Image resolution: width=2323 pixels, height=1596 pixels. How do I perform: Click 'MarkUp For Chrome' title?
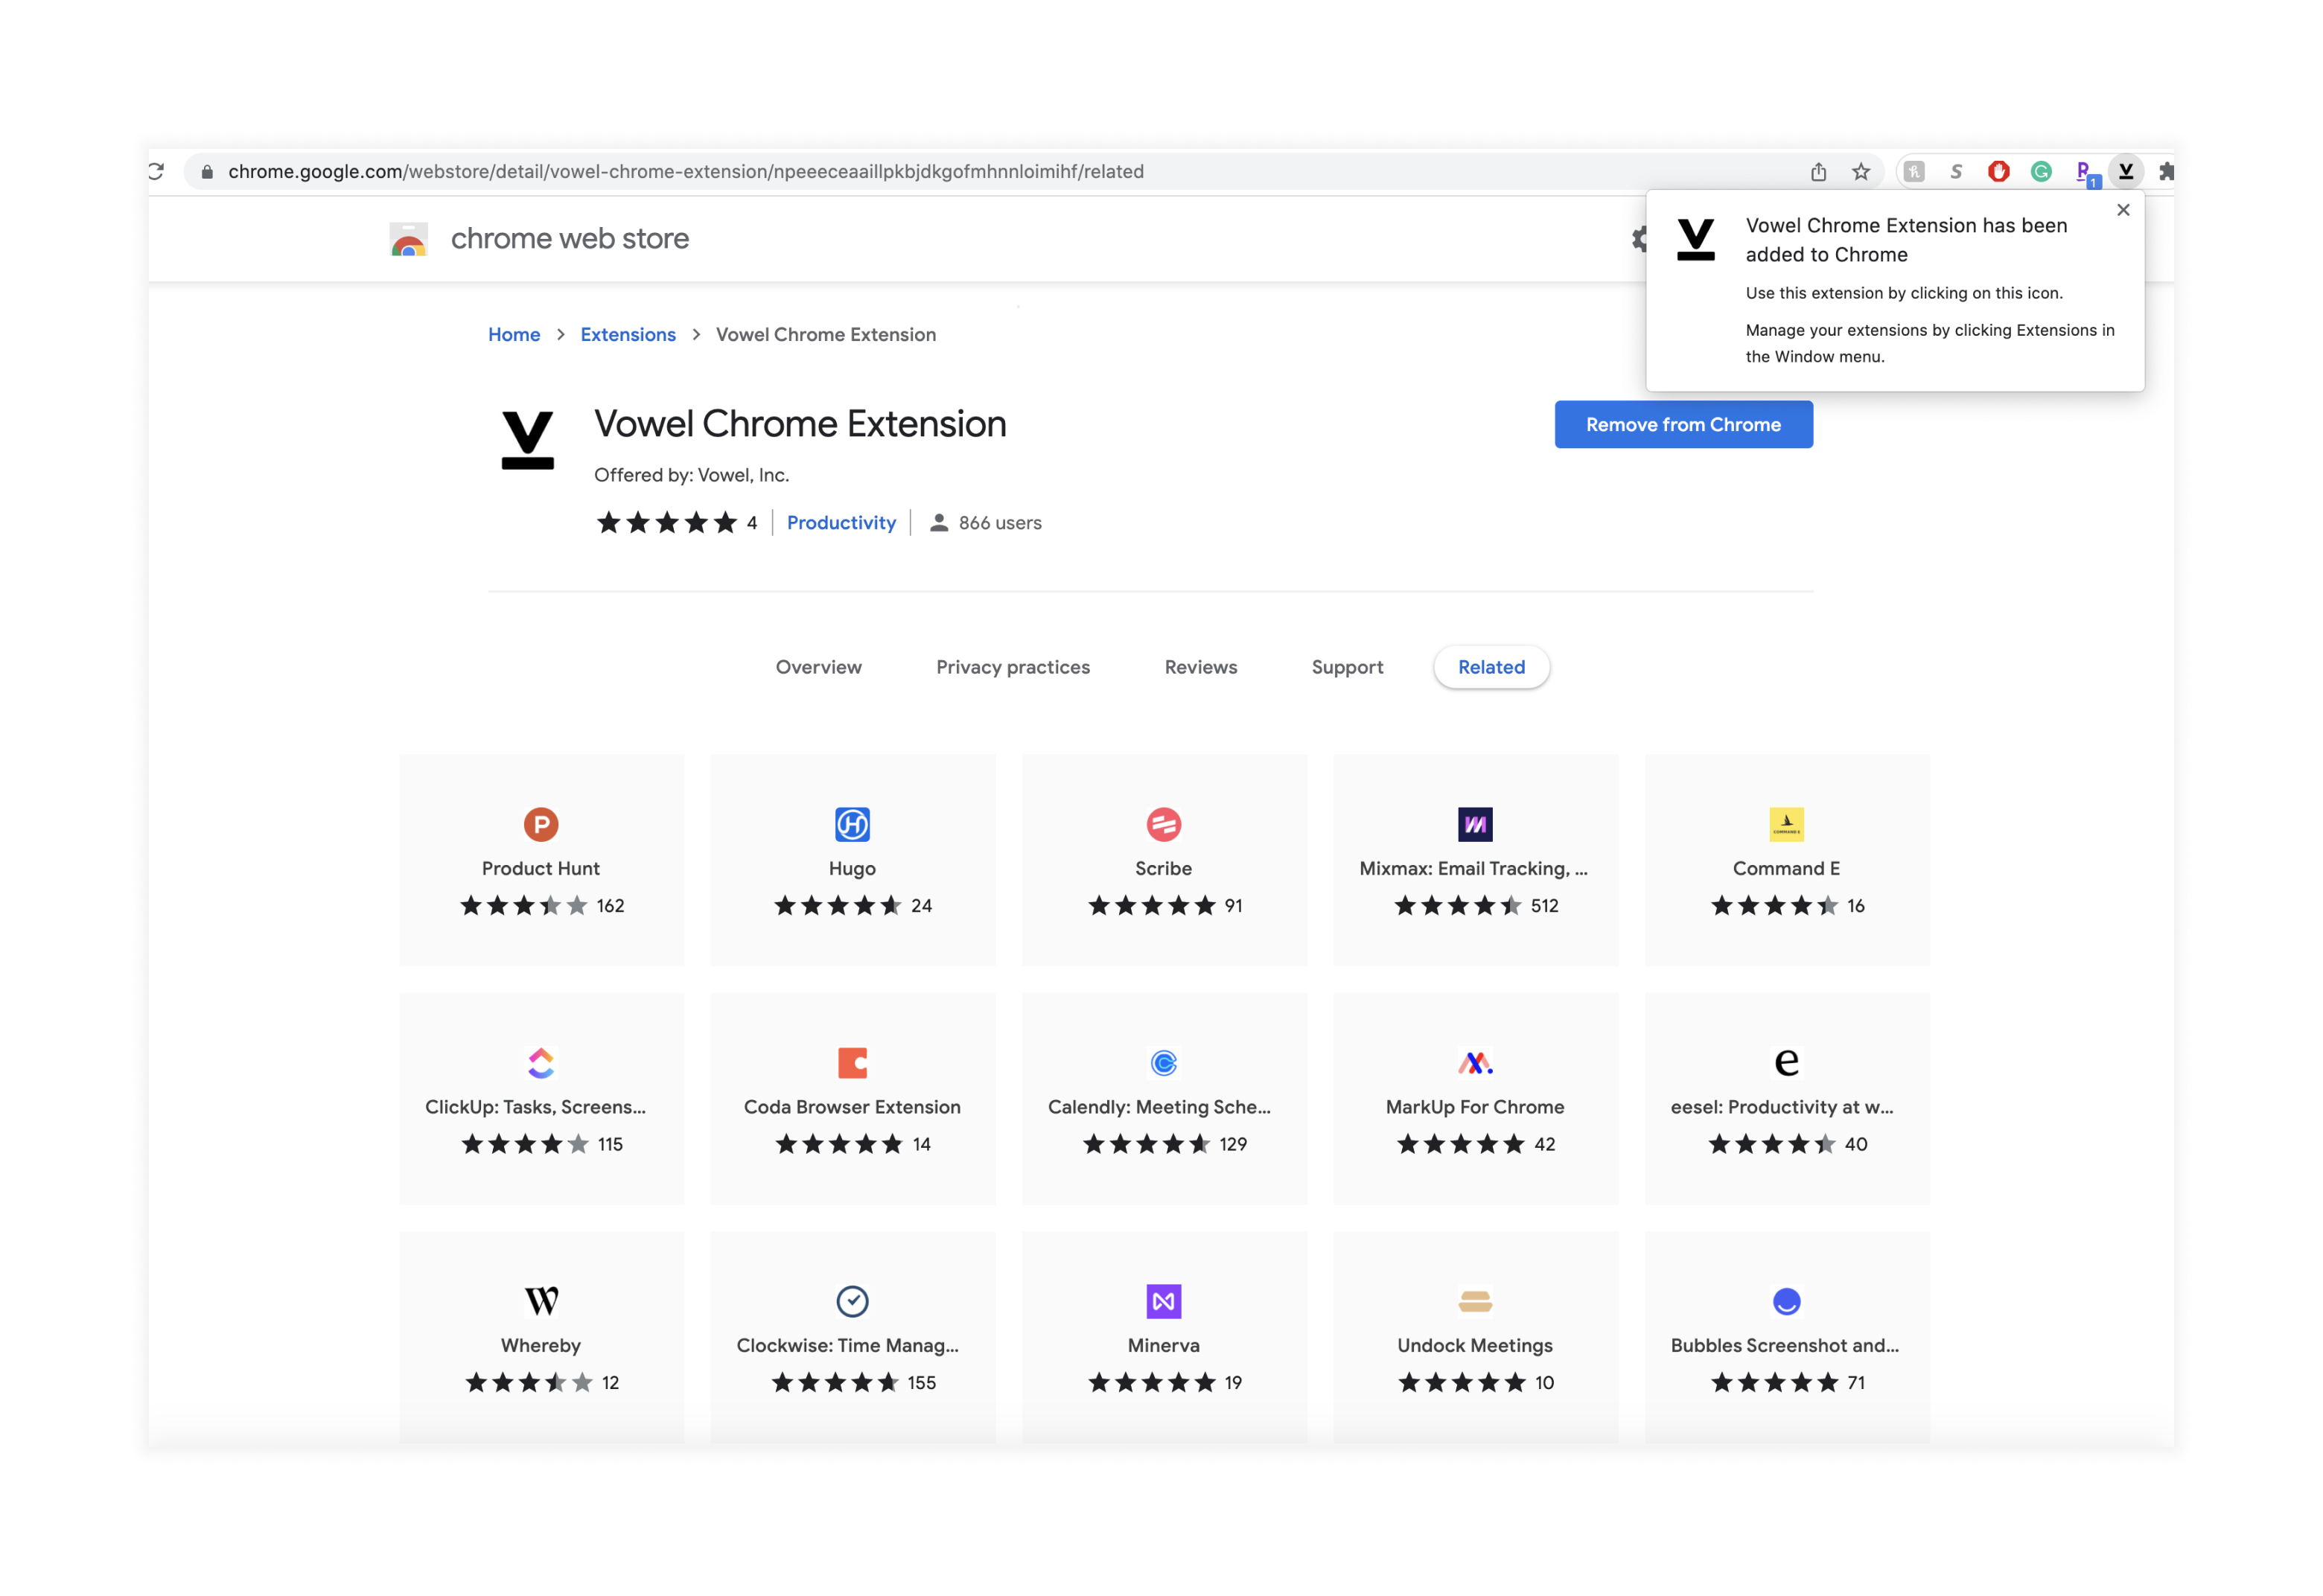tap(1475, 1107)
